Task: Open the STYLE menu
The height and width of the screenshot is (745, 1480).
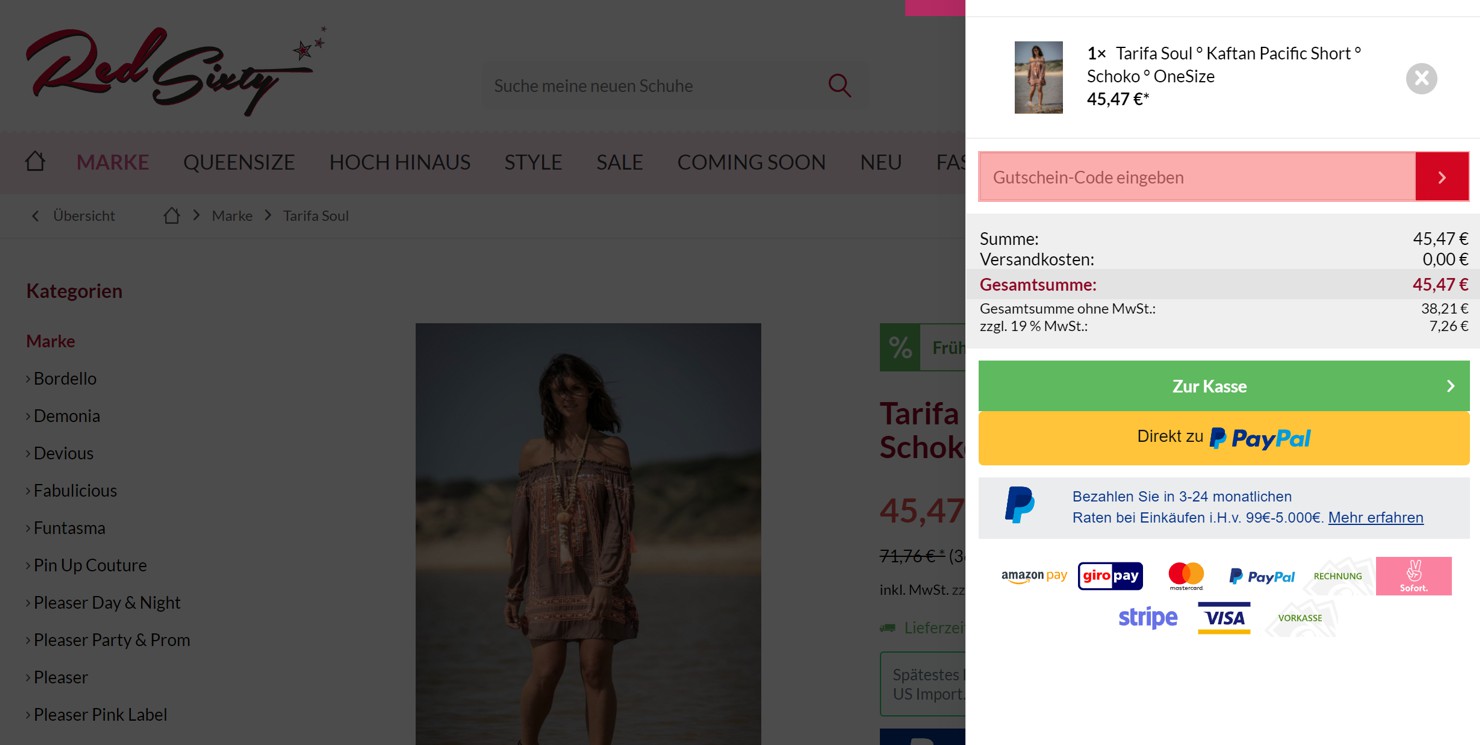Action: (x=533, y=162)
